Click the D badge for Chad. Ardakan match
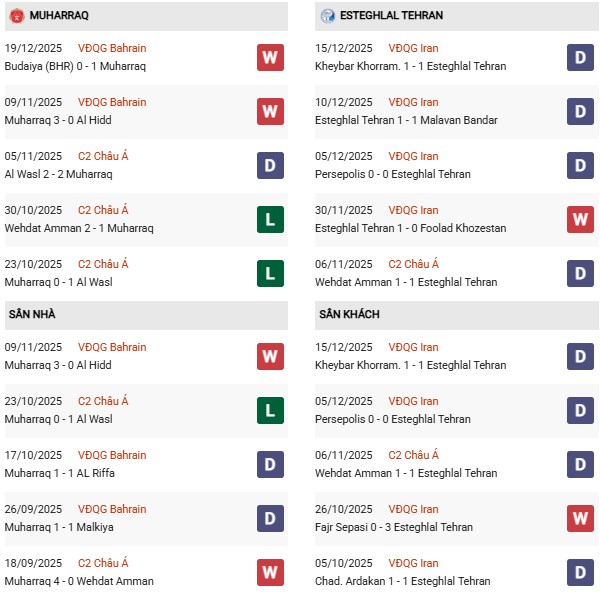 point(581,572)
